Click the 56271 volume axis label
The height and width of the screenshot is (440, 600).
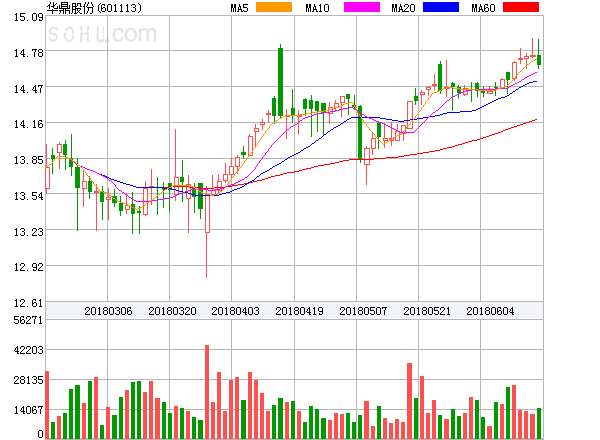[x=29, y=320]
